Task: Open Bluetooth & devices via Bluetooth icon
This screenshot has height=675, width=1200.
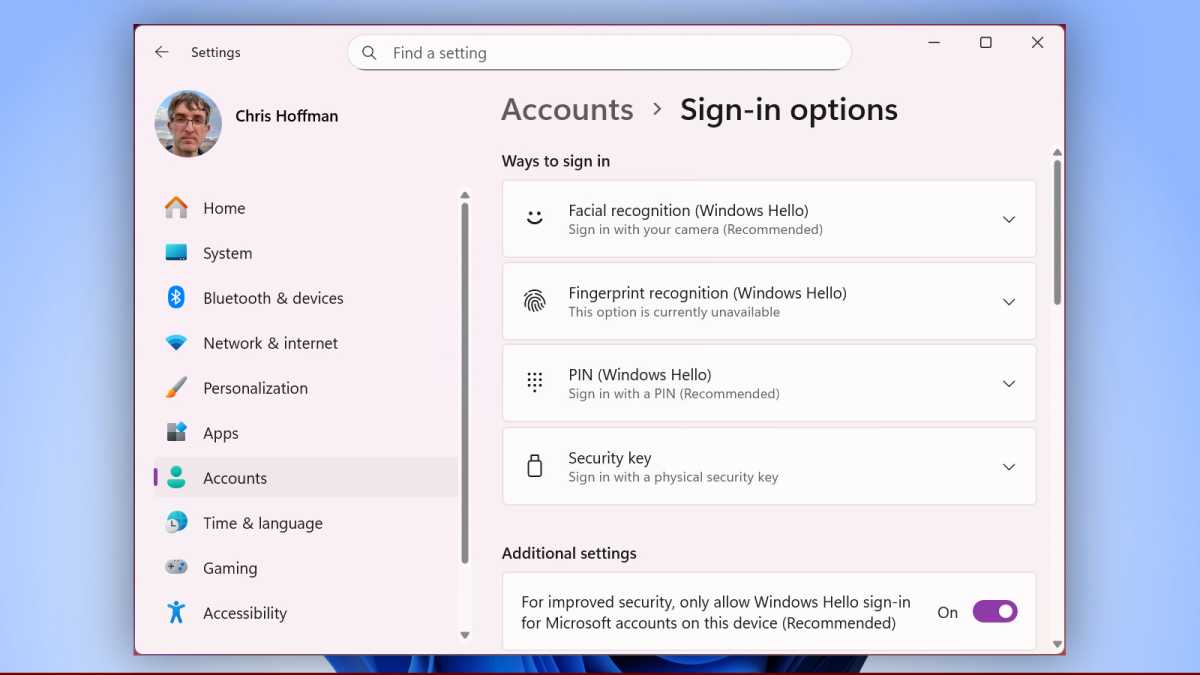Action: pyautogui.click(x=176, y=298)
